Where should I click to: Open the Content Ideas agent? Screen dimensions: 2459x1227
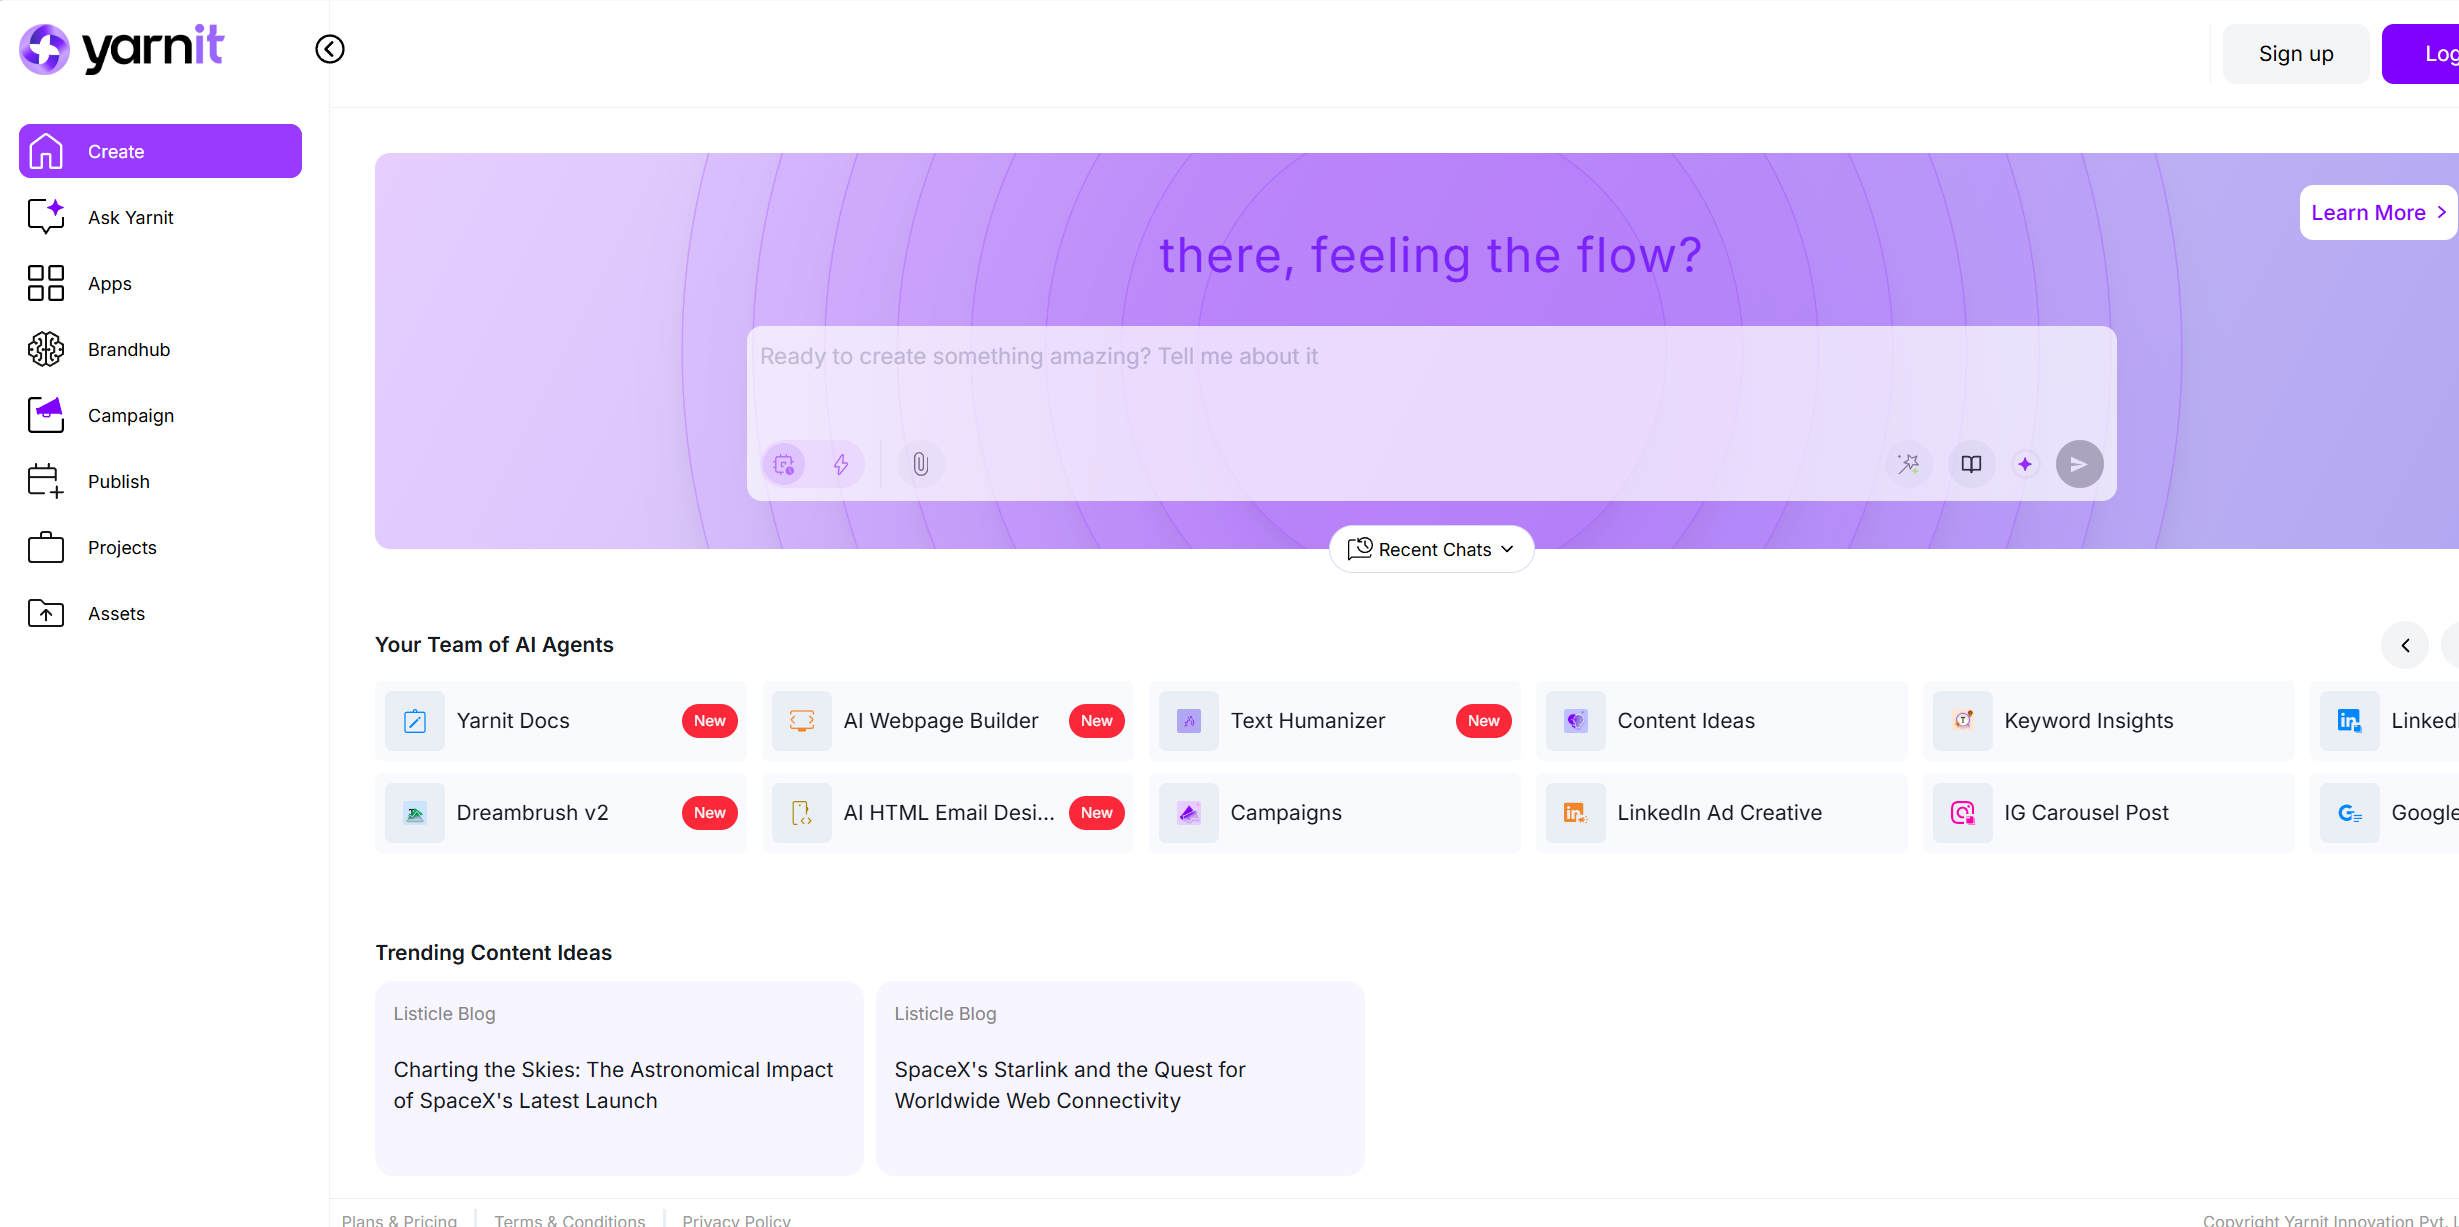click(x=1722, y=721)
